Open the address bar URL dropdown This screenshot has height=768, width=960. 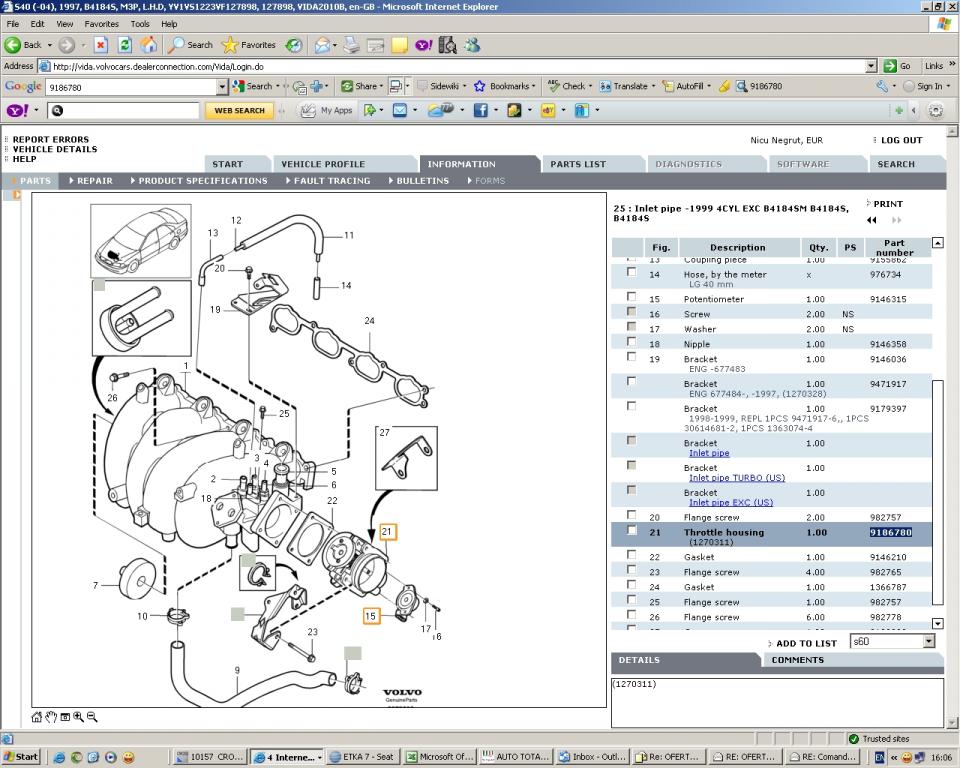pos(871,66)
